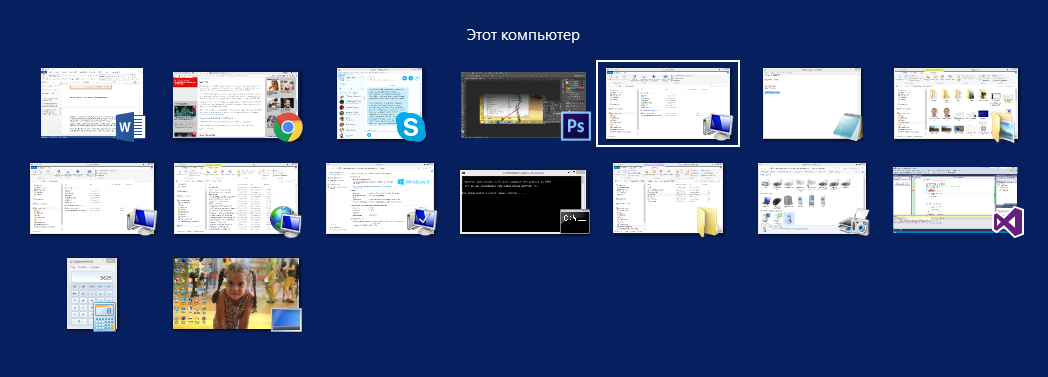Choose the highlighted Этот компьютер window thumbnail
Viewport: 1048px width, 377px height.
pyautogui.click(x=668, y=103)
